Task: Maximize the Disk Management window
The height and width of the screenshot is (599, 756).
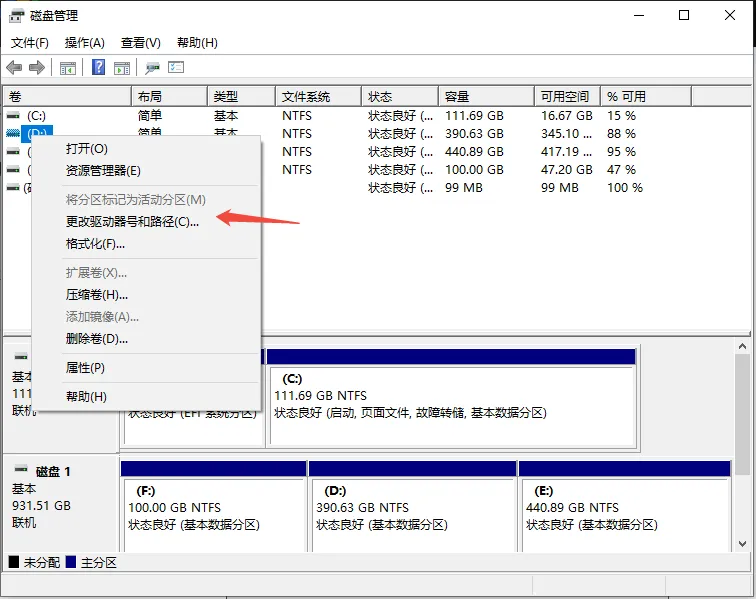Action: (684, 15)
